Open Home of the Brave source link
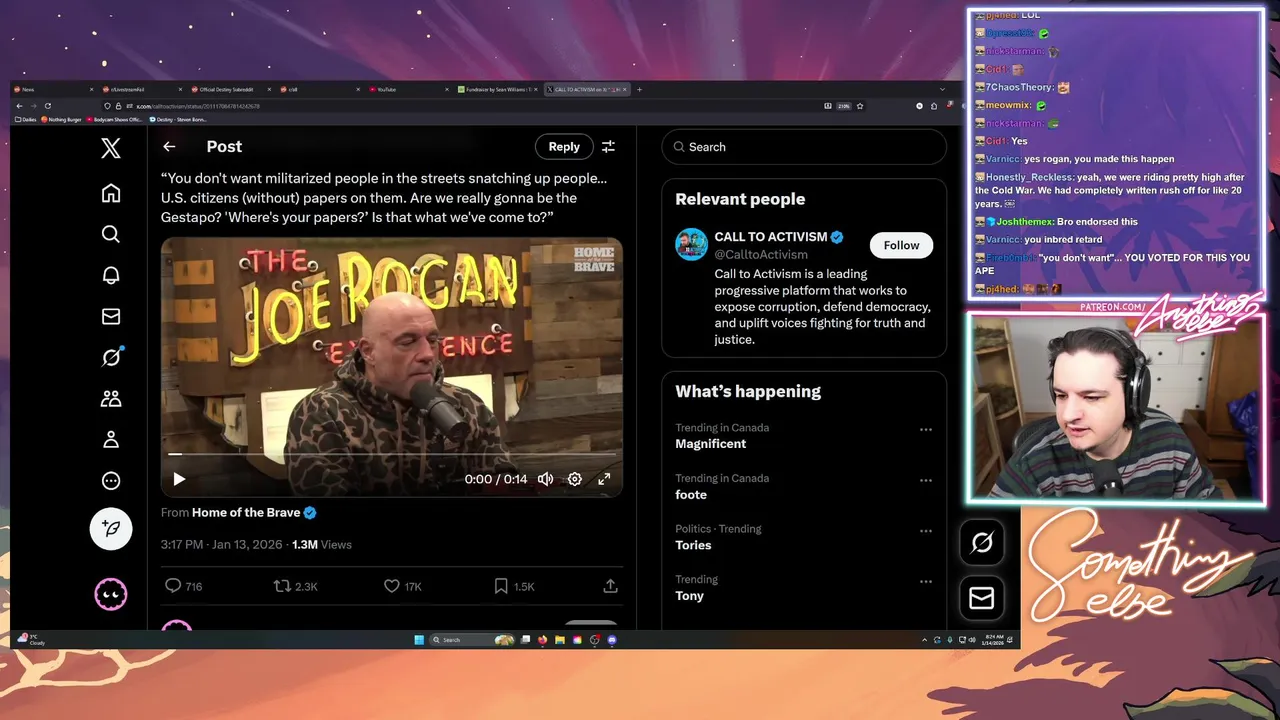The width and height of the screenshot is (1280, 720). (246, 512)
